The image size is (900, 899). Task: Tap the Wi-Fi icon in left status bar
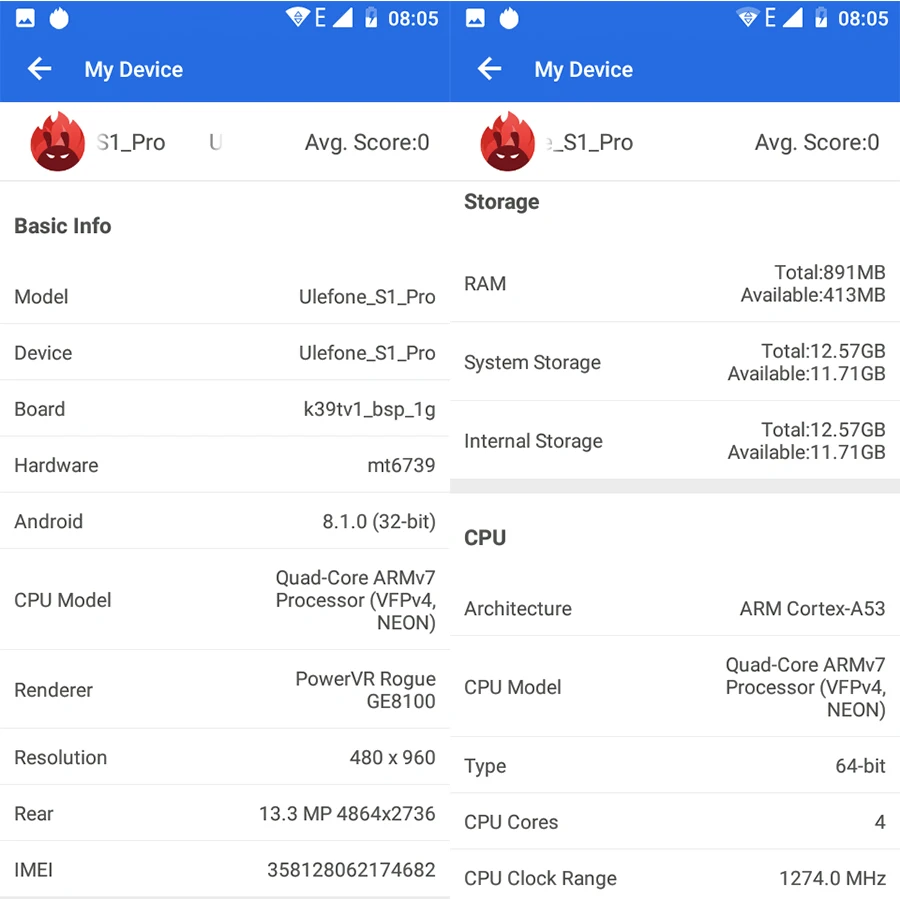(297, 18)
